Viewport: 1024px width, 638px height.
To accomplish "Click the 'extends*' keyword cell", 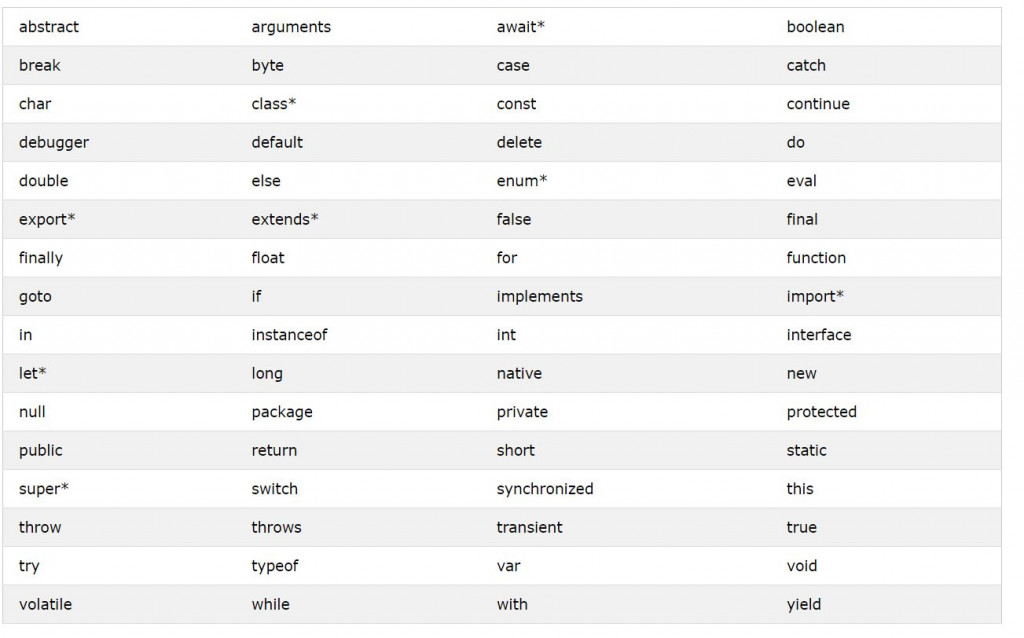I will pos(285,219).
